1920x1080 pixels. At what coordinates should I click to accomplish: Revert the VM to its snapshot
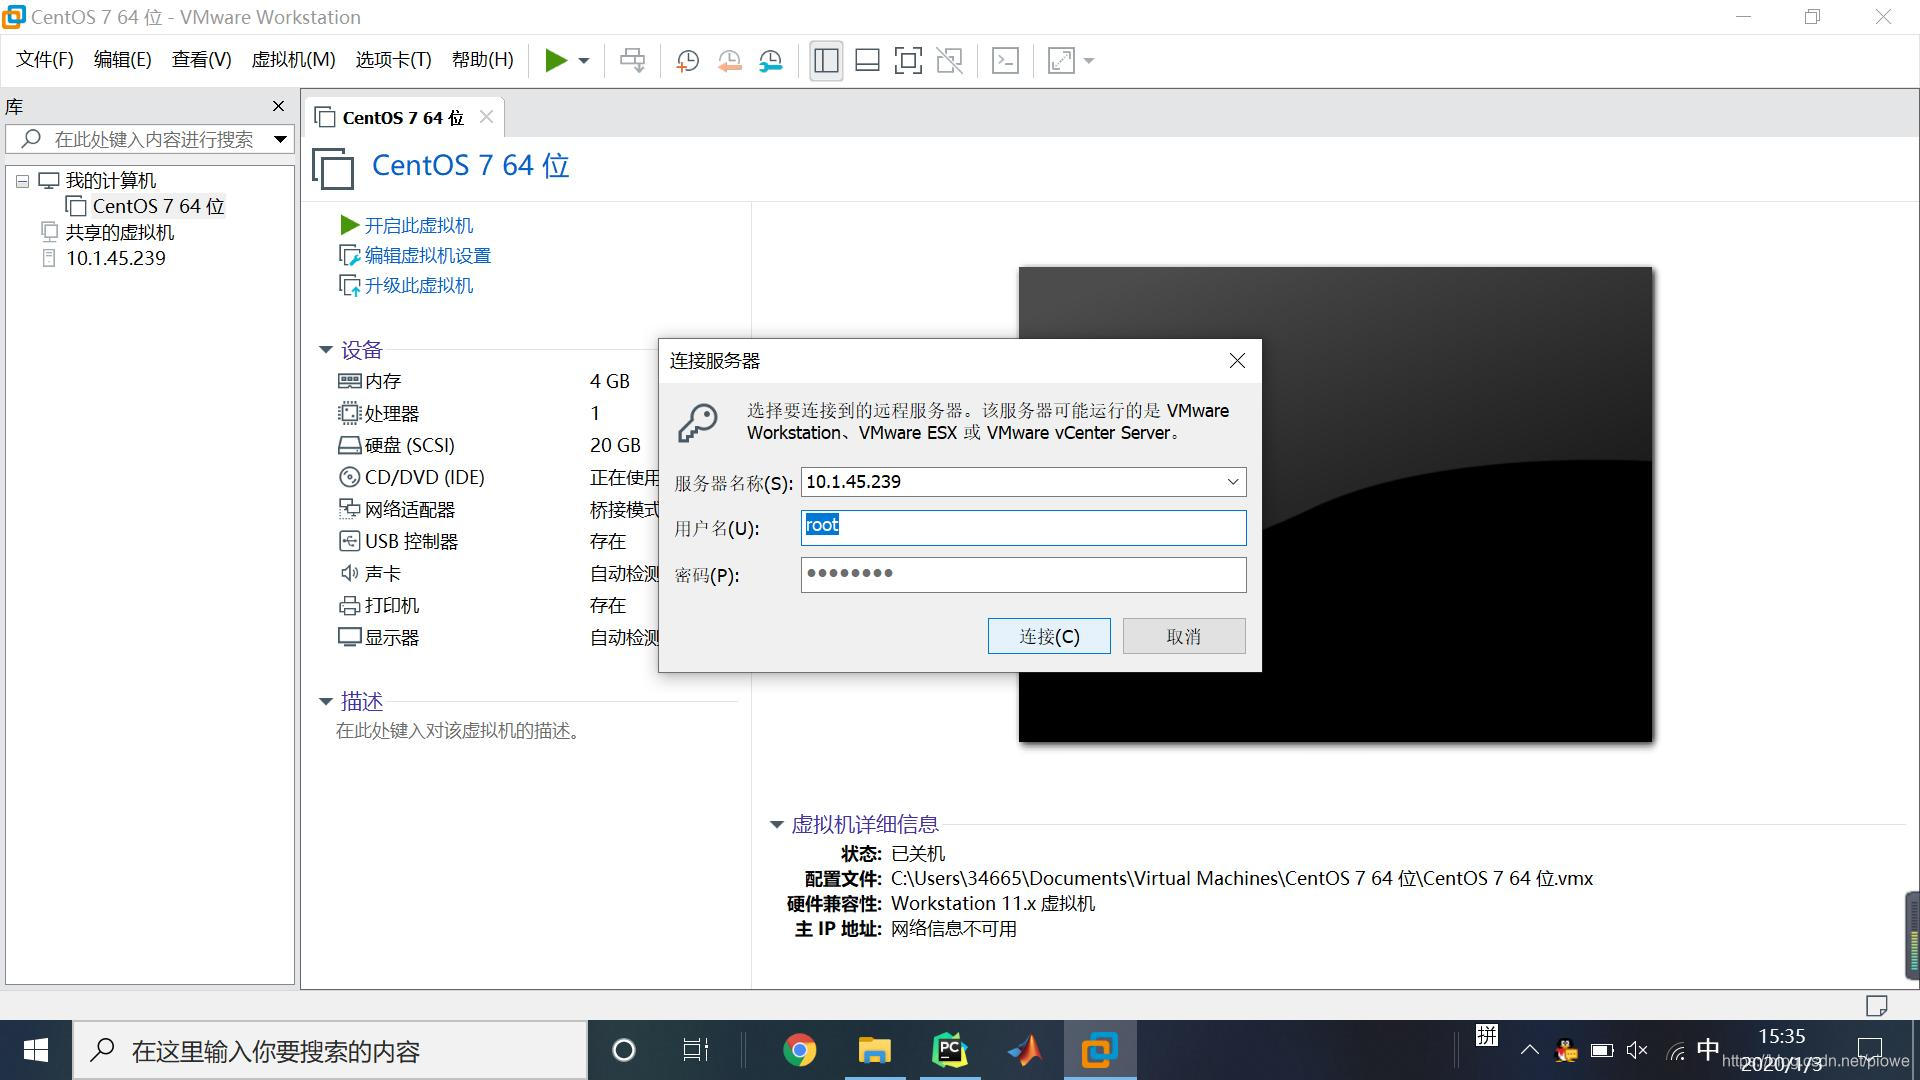tap(729, 60)
